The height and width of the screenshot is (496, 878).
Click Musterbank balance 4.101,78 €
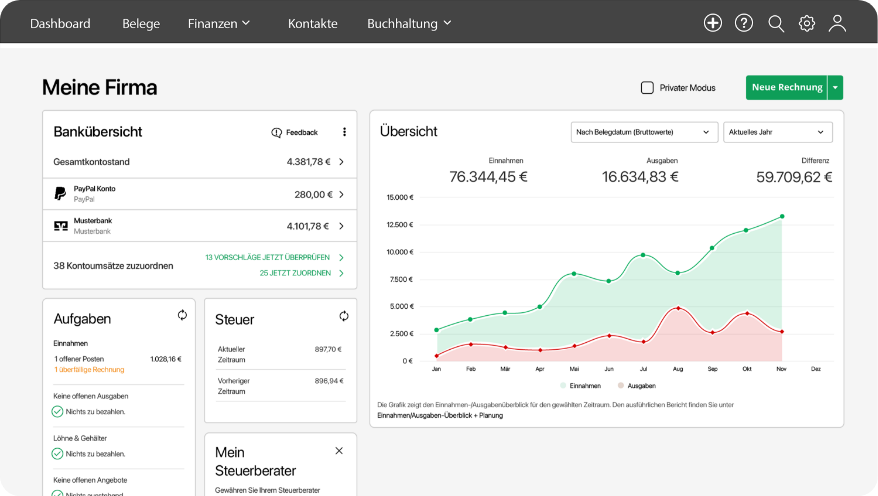click(x=308, y=226)
